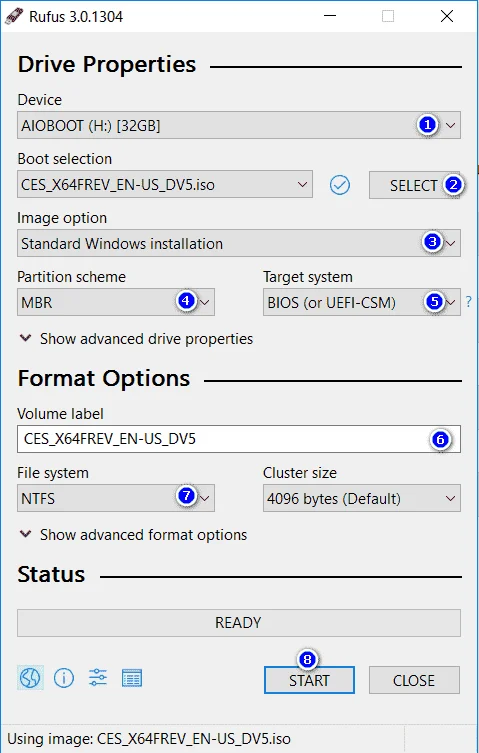Viewport: 479px width, 753px height.
Task: Open the Device dropdown AIOBOOT (H:)
Action: tap(239, 125)
